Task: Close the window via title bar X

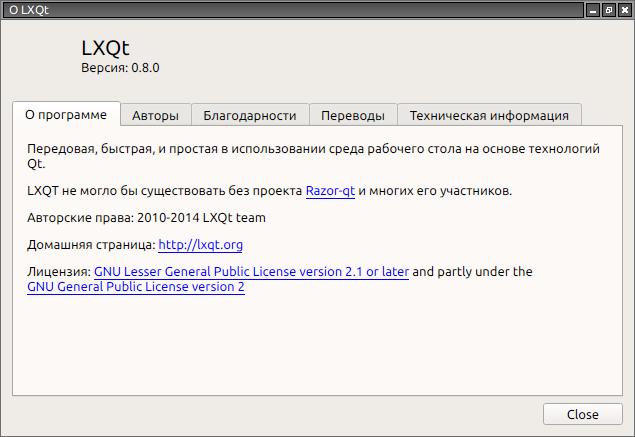Action: [x=625, y=10]
